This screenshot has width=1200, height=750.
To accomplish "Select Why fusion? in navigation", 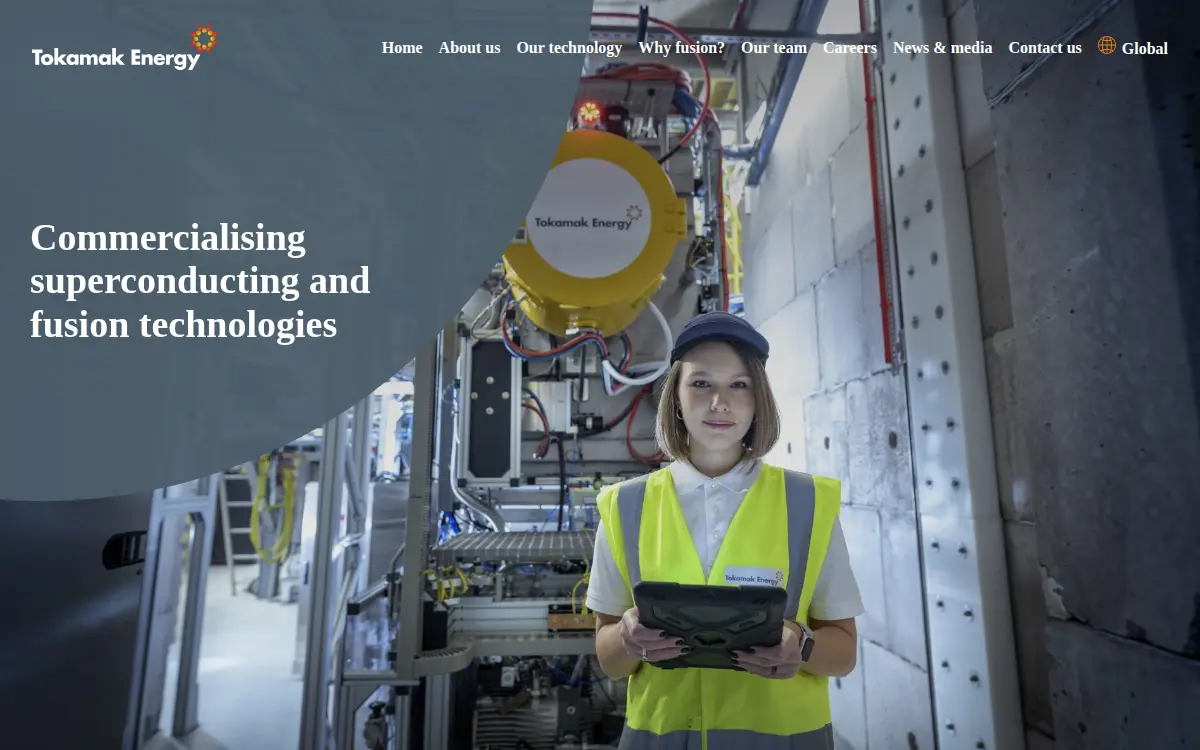I will (681, 48).
